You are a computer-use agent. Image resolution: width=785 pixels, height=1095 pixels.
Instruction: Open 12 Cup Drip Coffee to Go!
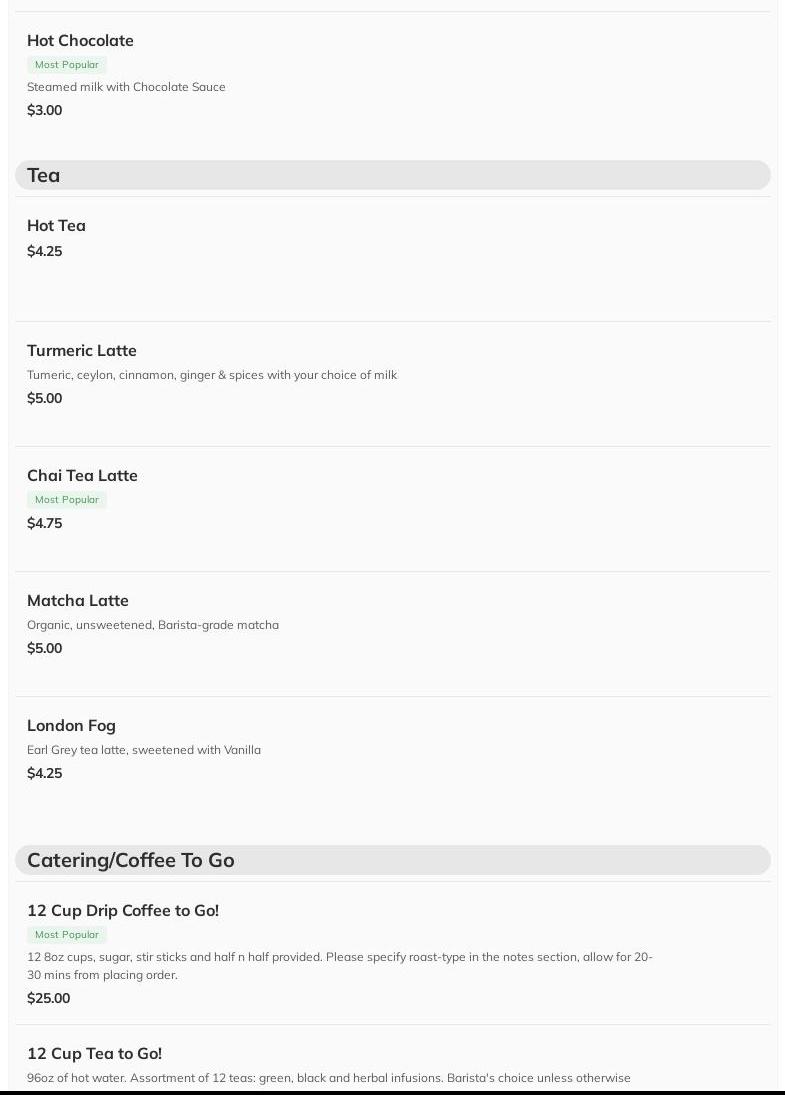tap(123, 911)
